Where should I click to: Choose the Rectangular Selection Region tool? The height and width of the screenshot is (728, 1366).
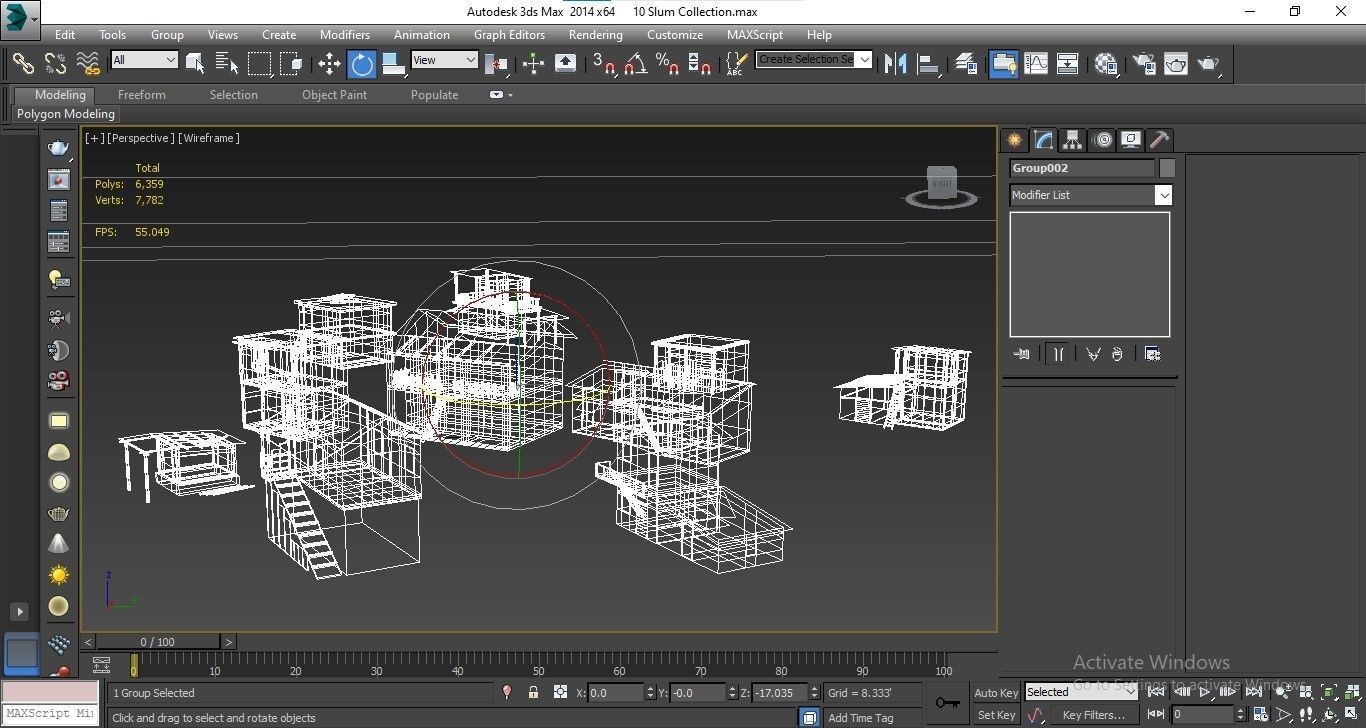point(259,63)
